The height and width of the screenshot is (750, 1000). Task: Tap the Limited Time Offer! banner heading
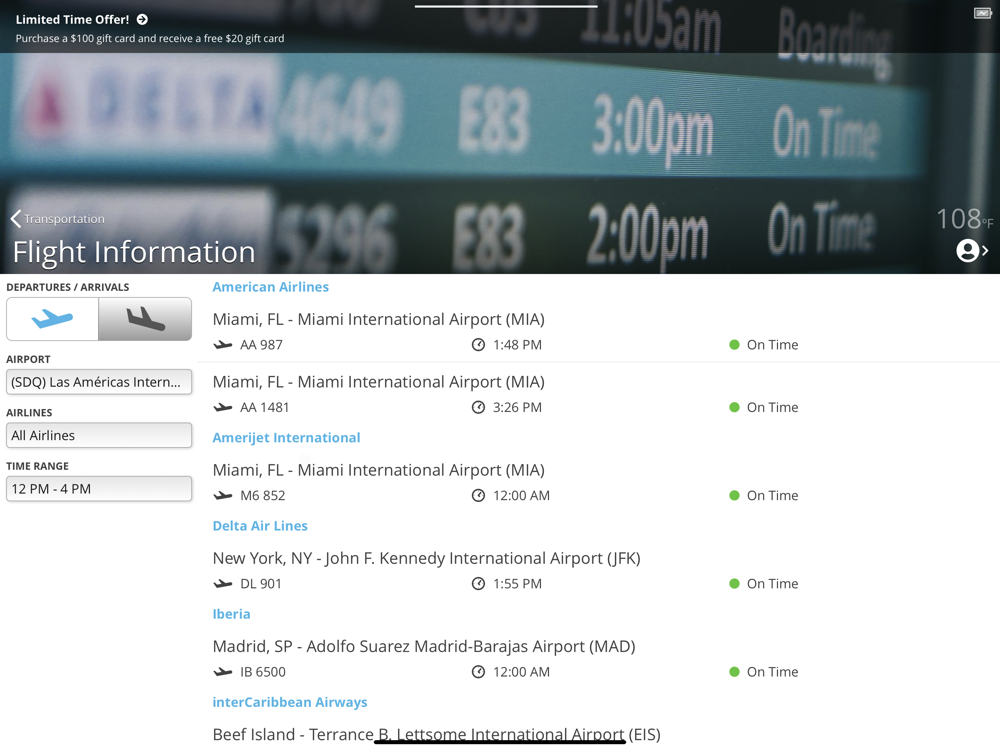pyautogui.click(x=73, y=20)
